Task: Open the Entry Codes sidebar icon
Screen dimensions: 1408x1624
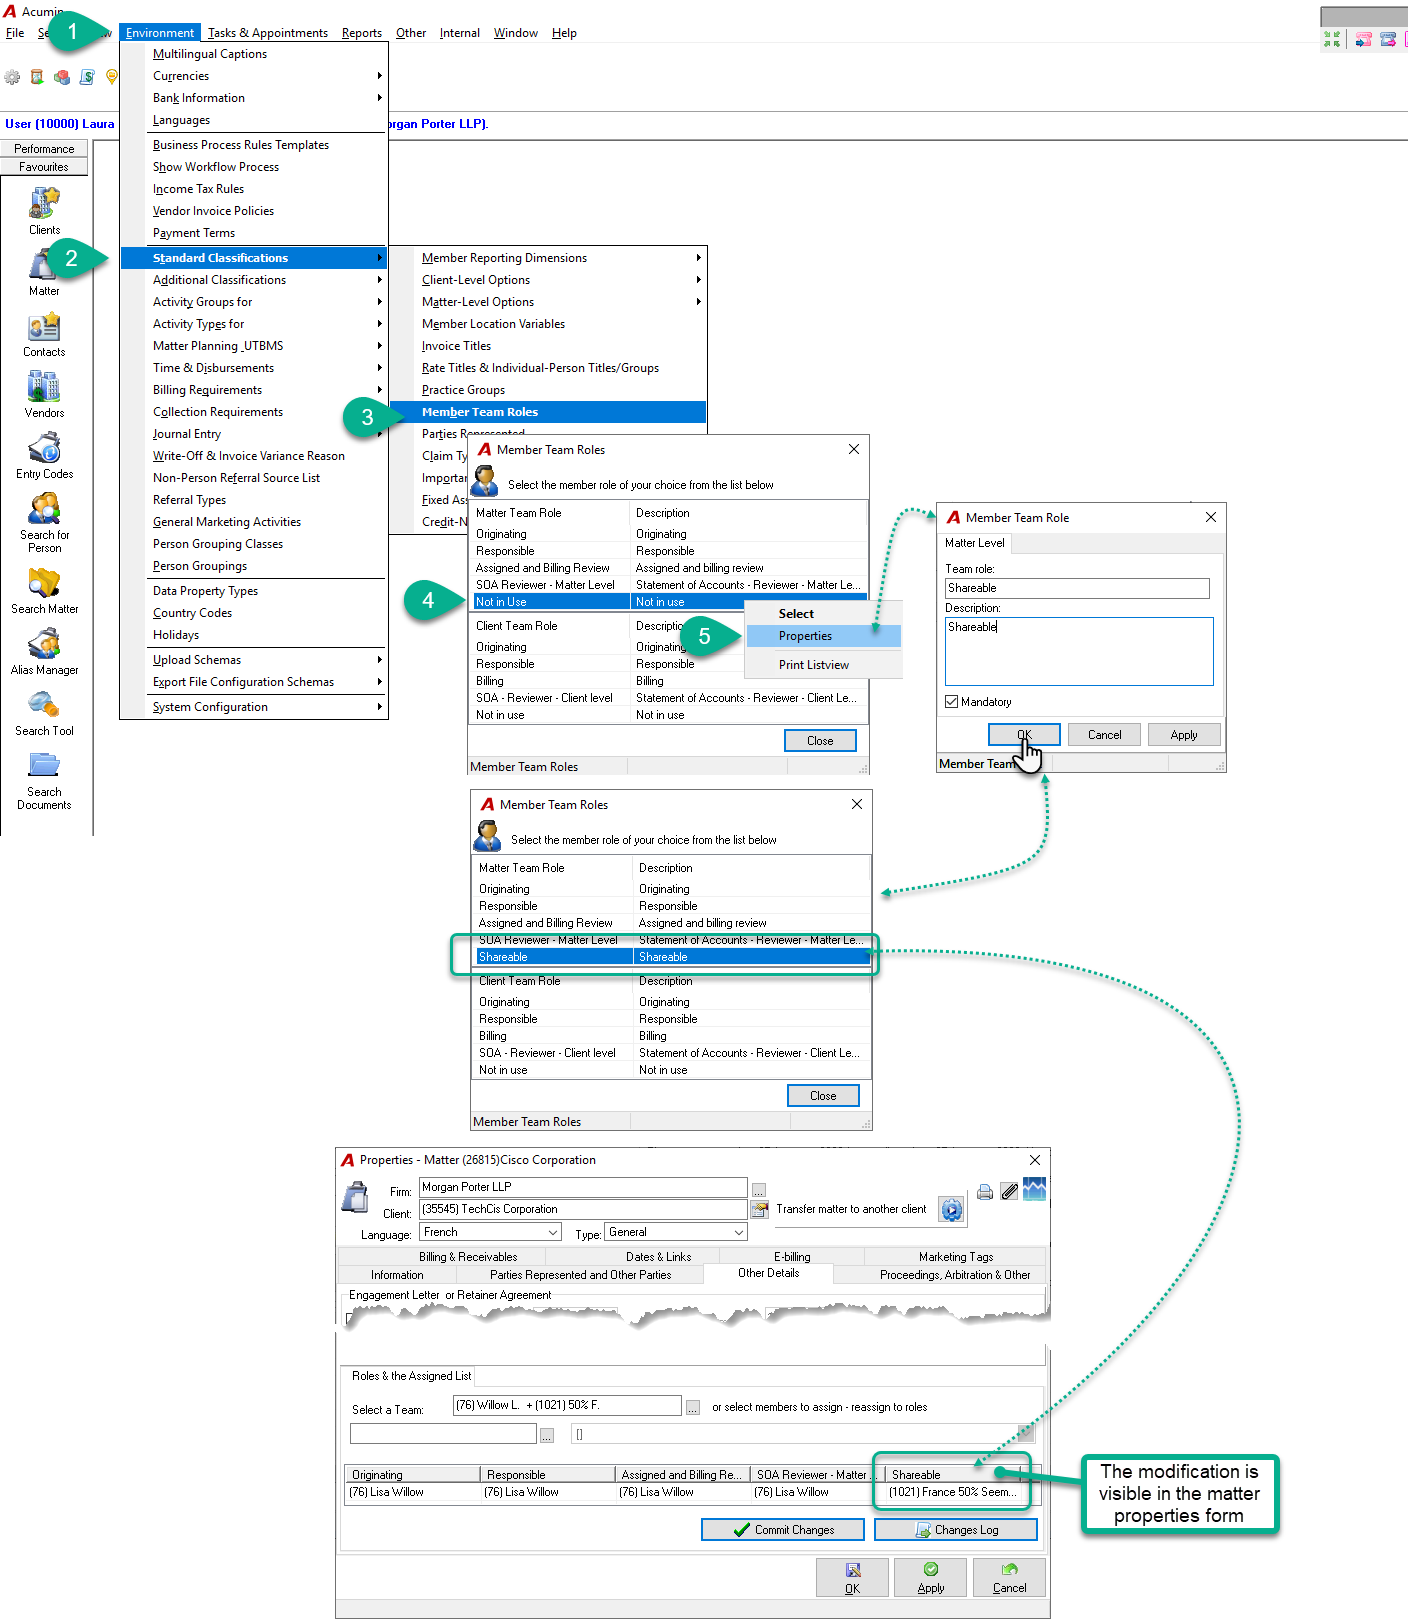Action: (x=44, y=456)
